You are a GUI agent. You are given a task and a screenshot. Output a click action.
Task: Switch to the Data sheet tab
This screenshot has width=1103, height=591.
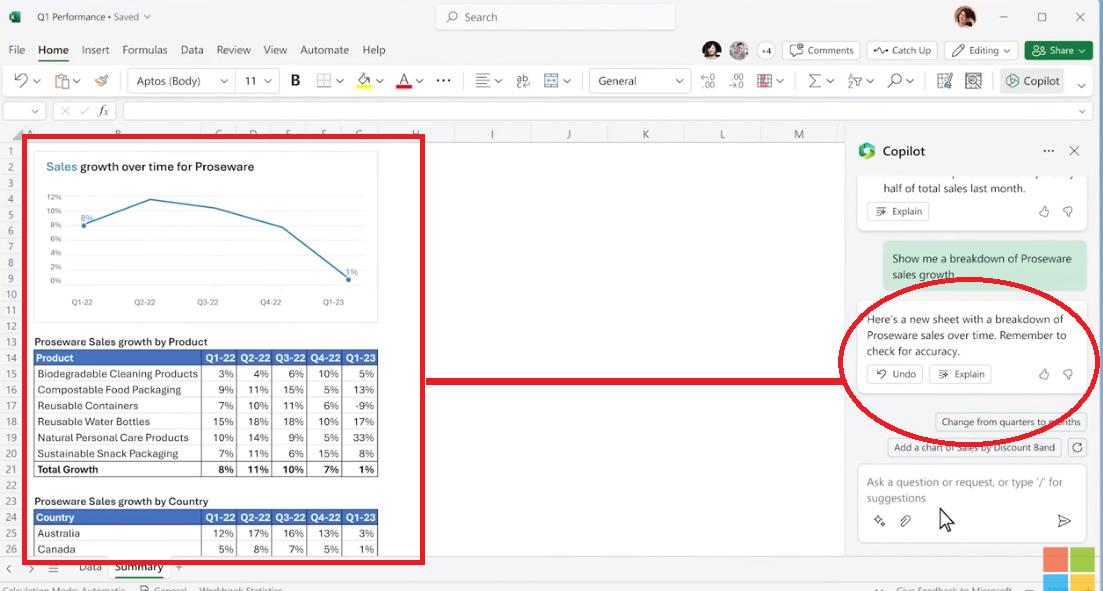click(x=90, y=567)
